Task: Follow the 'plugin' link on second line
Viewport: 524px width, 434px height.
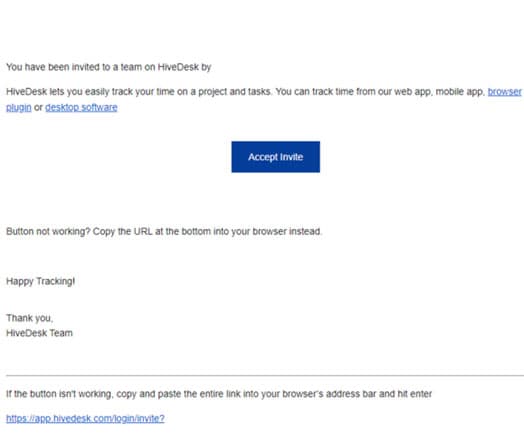Action: [x=19, y=108]
